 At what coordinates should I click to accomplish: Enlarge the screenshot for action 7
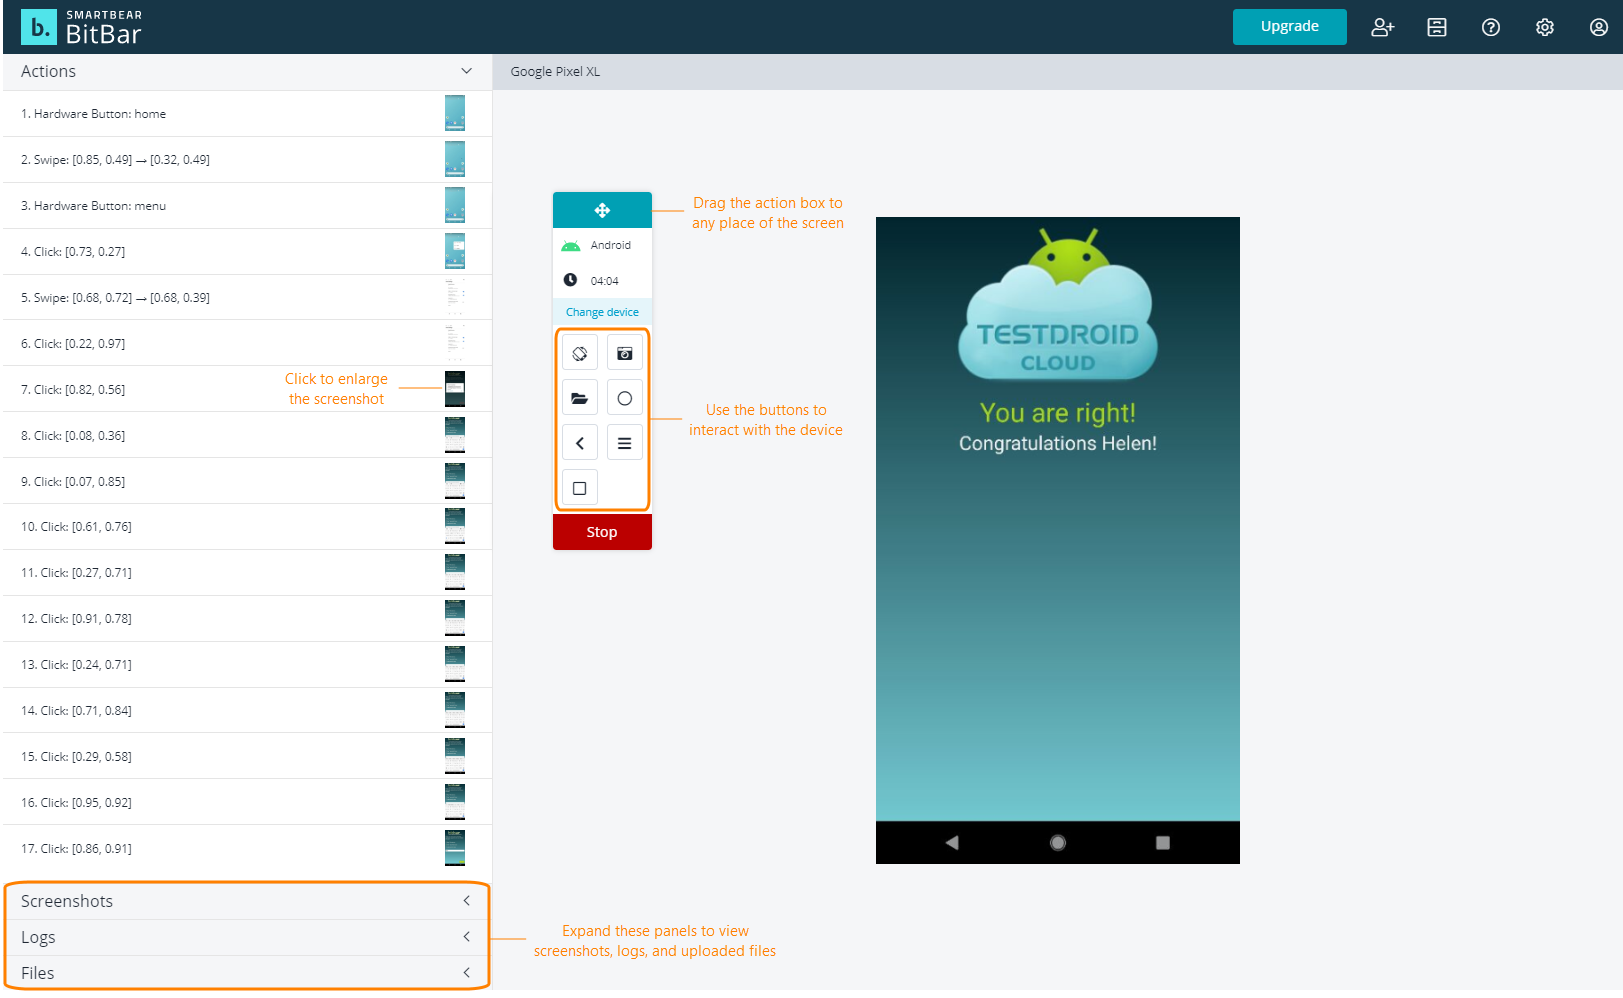455,389
